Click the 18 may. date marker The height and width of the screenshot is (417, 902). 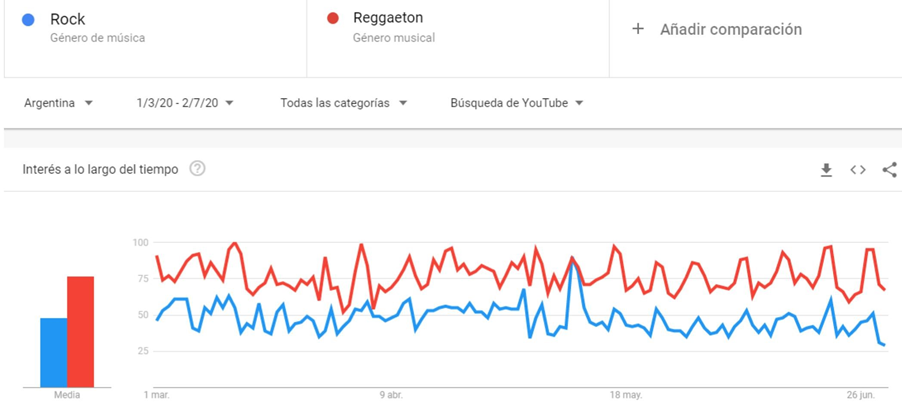tap(625, 395)
